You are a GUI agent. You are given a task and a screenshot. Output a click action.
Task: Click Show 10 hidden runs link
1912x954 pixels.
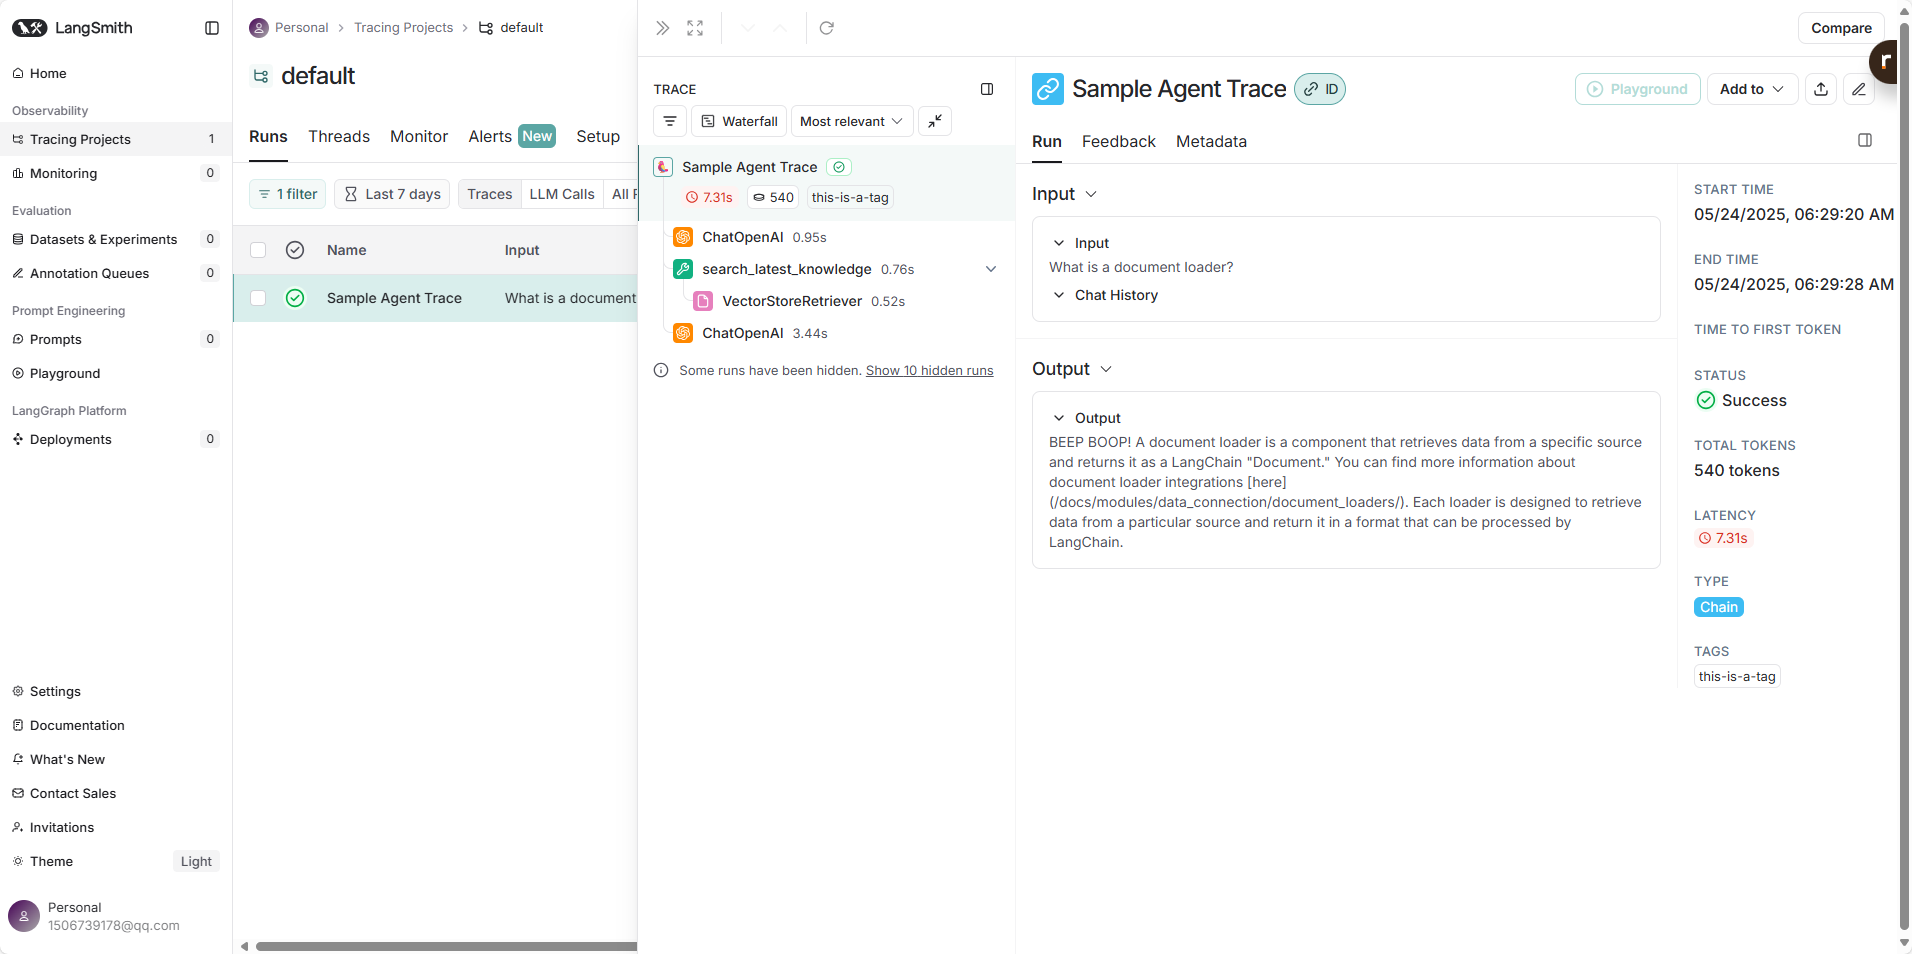pos(929,370)
